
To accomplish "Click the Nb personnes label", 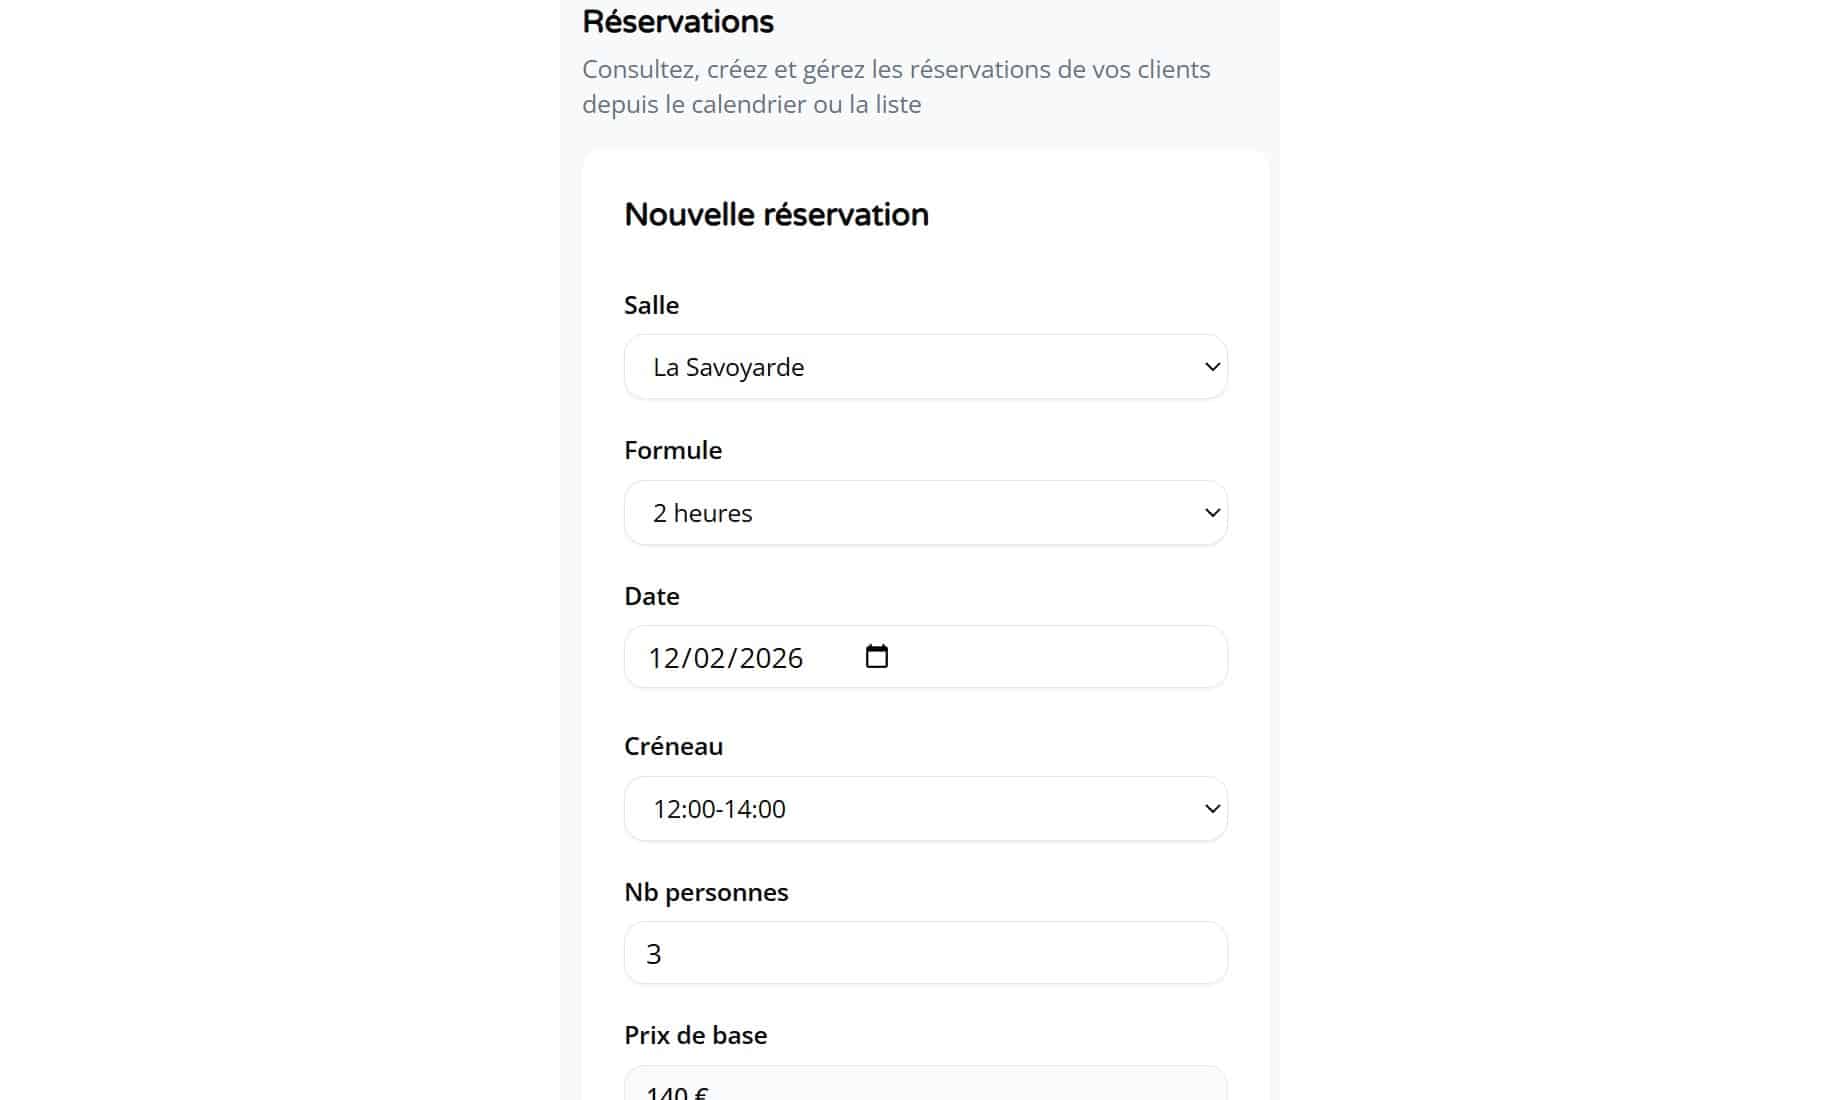I will (x=706, y=891).
